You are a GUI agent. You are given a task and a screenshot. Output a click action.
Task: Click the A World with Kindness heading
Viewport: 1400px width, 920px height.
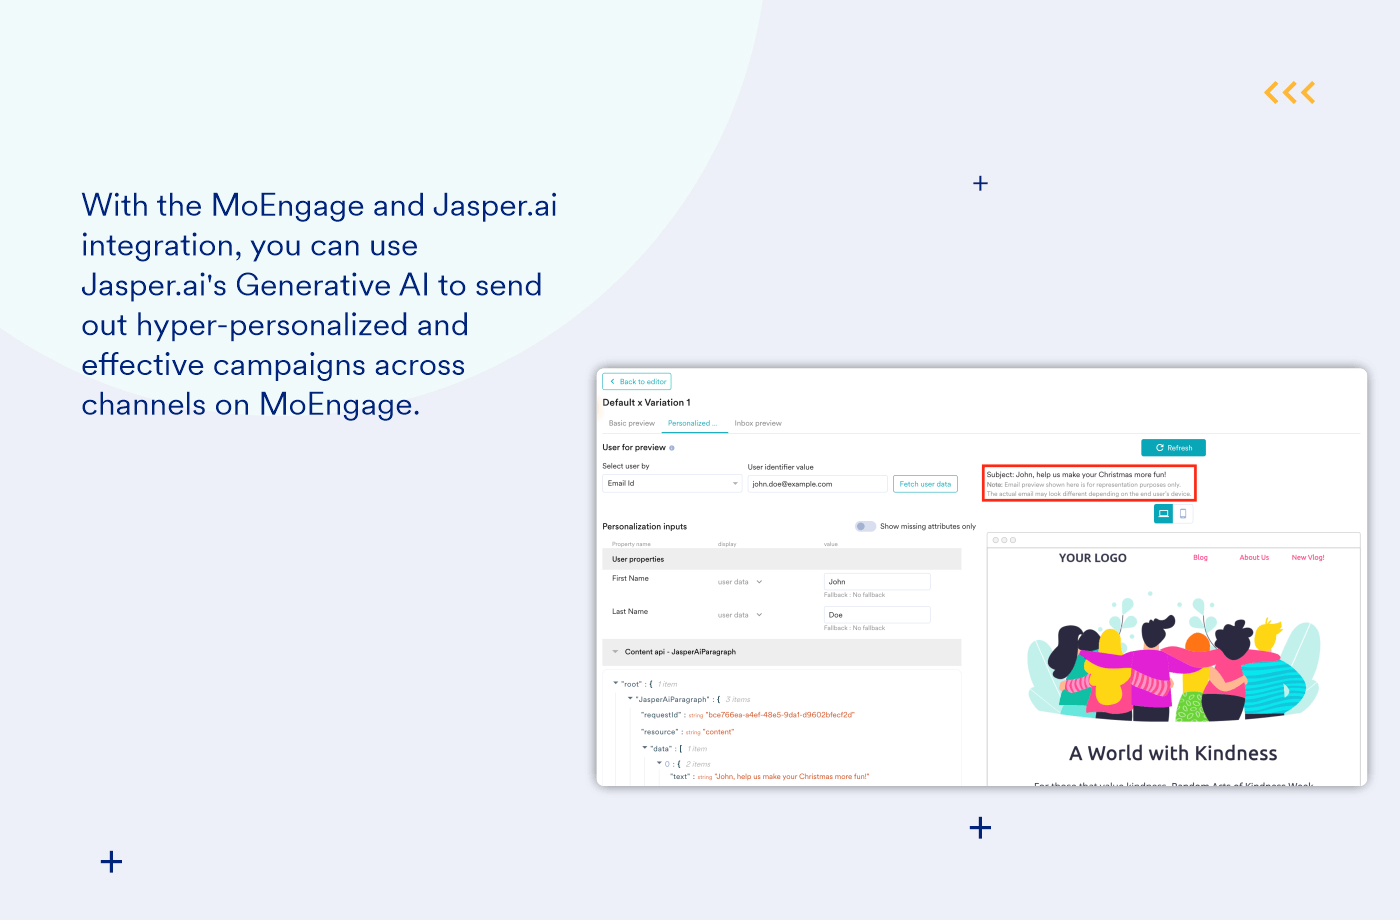click(x=1173, y=753)
